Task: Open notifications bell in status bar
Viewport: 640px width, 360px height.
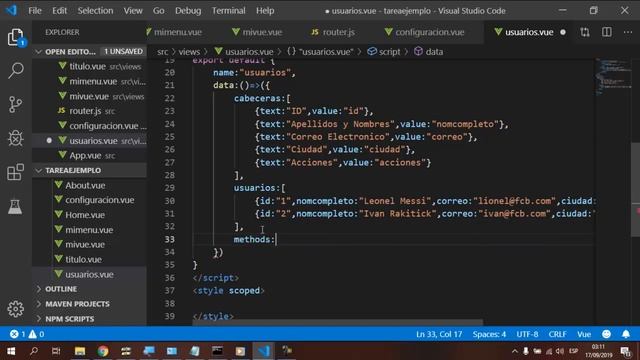Action: tap(626, 334)
